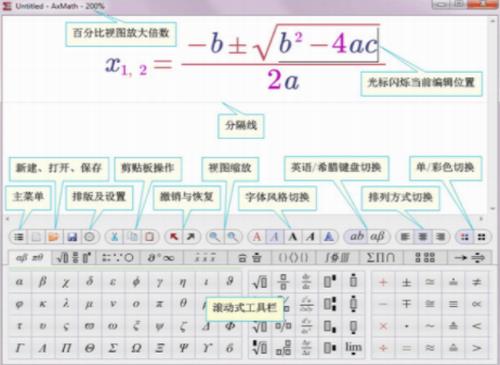The image size is (500, 365).
Task: Cut selection with the scissors icon
Action: point(115,237)
